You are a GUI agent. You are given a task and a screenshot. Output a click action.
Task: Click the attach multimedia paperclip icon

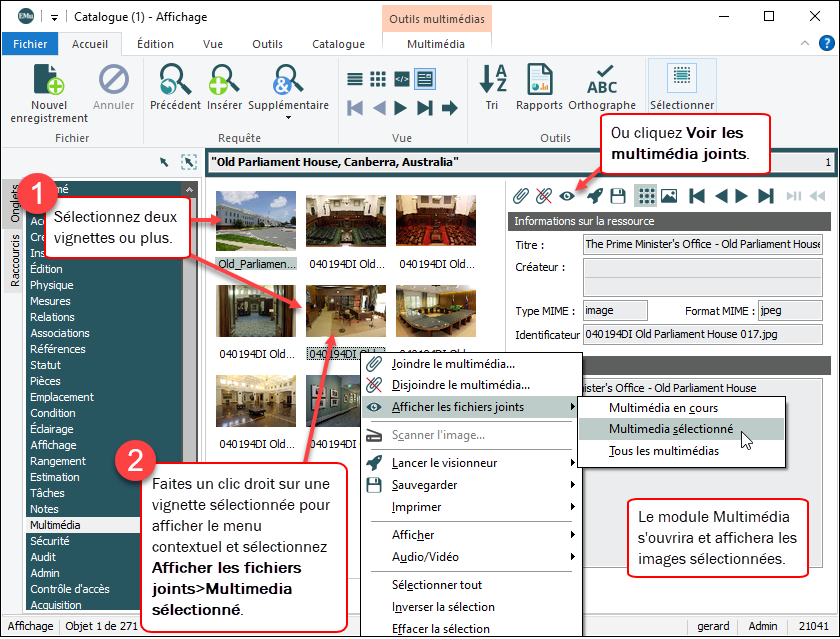pos(521,196)
